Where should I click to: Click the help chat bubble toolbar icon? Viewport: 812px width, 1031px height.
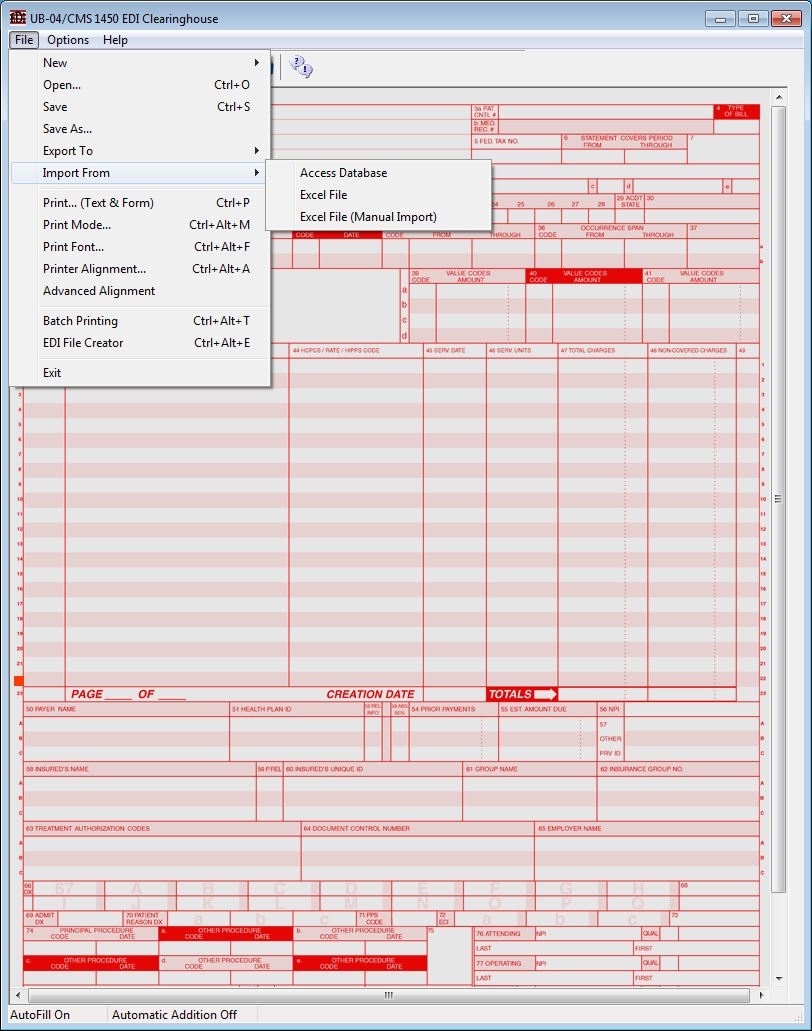pyautogui.click(x=301, y=66)
